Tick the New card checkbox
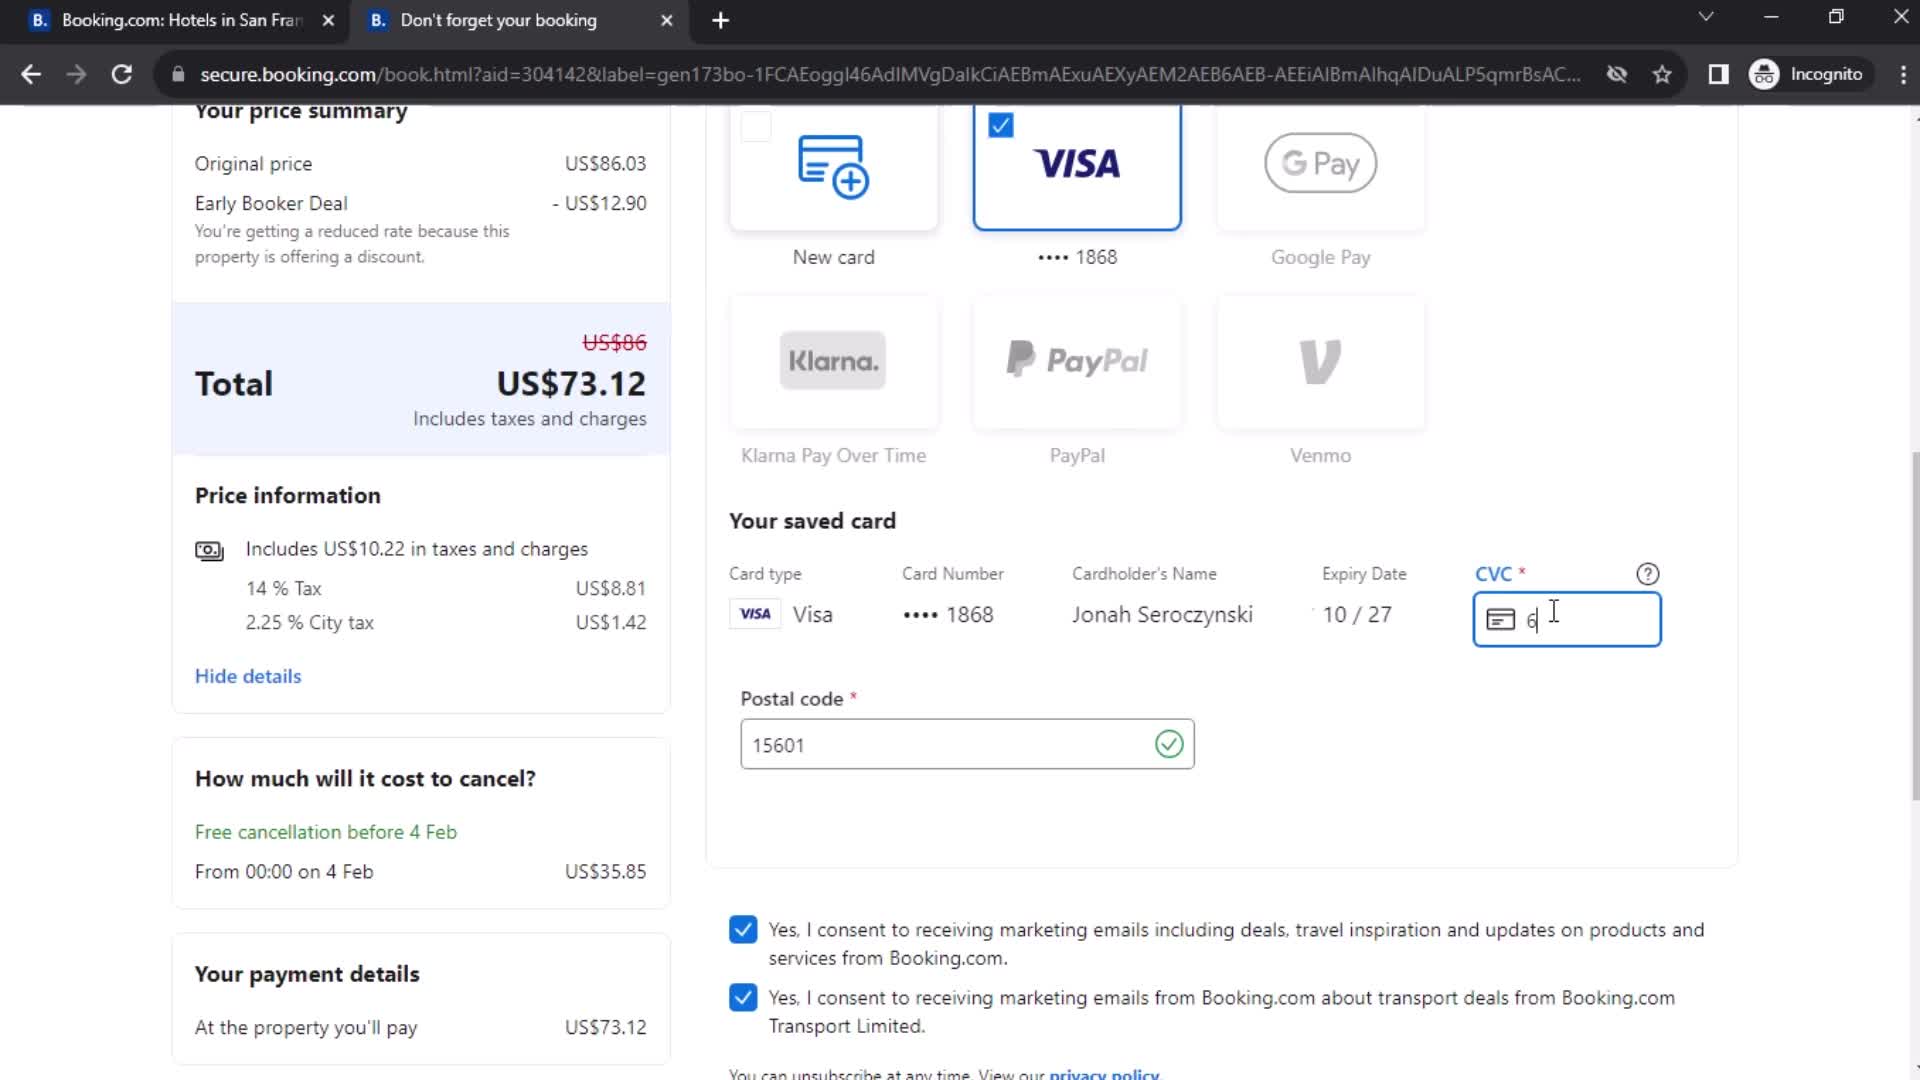Image resolution: width=1920 pixels, height=1080 pixels. 756,127
